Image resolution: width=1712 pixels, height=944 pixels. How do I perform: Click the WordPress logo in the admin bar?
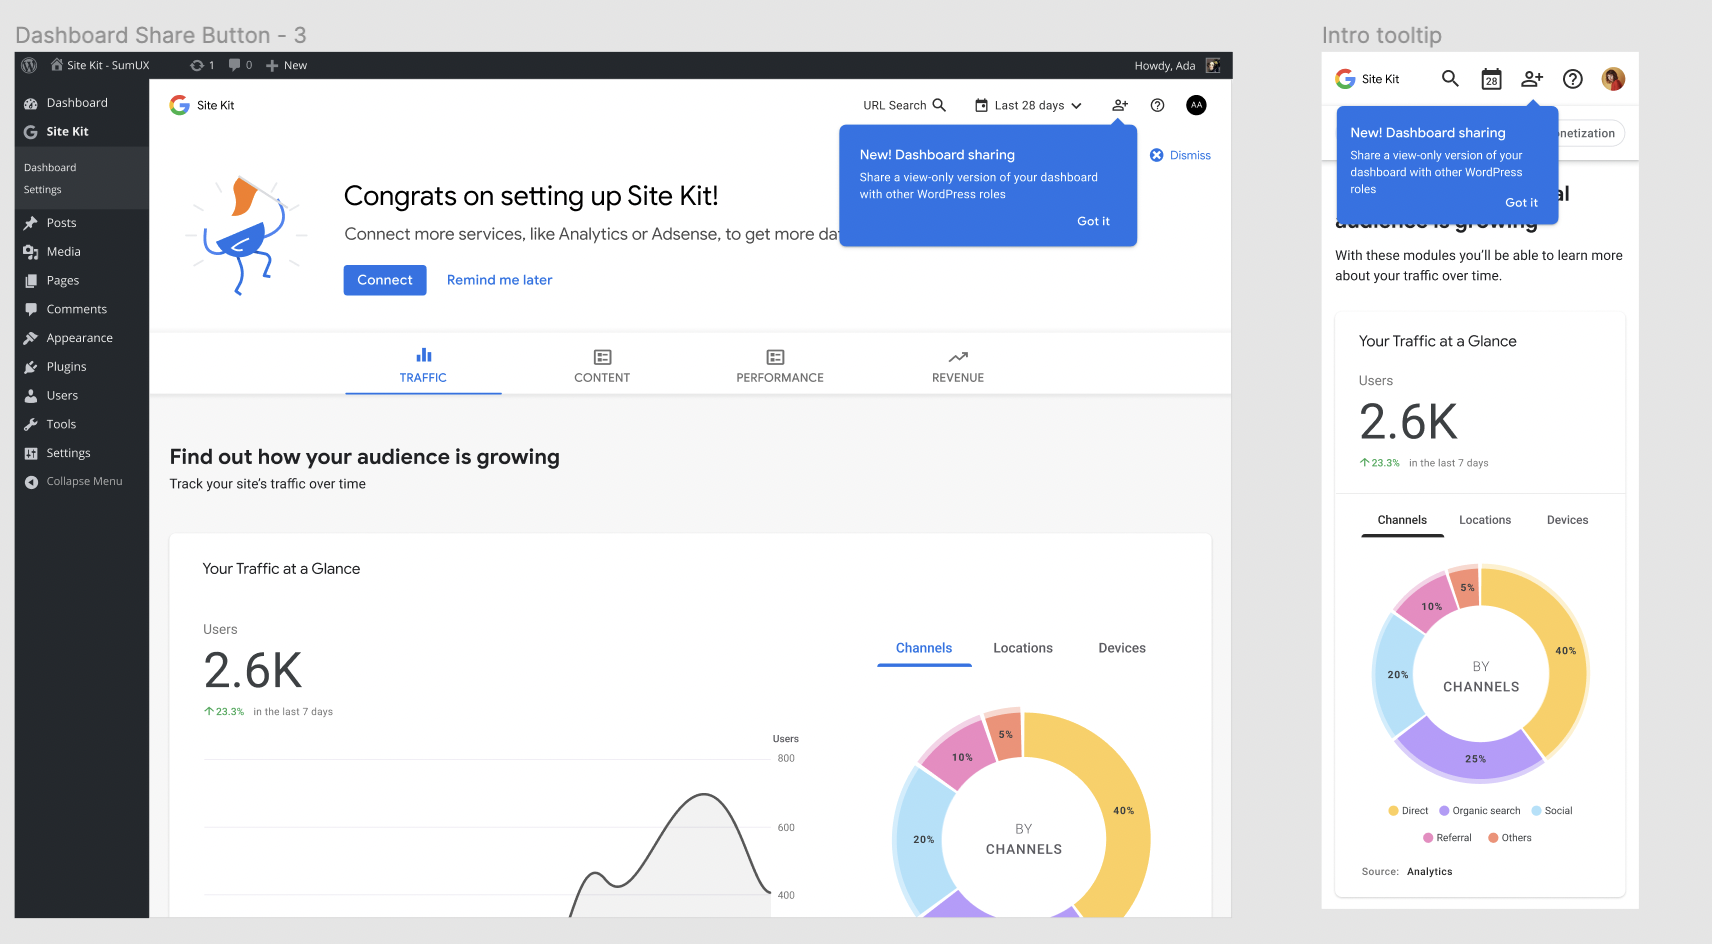click(x=29, y=65)
